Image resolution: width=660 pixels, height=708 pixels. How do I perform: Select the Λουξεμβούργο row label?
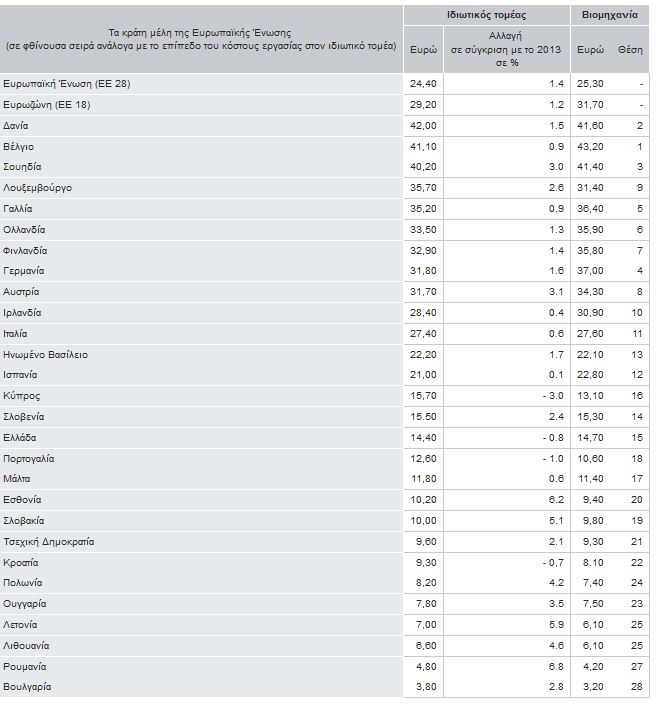37,187
